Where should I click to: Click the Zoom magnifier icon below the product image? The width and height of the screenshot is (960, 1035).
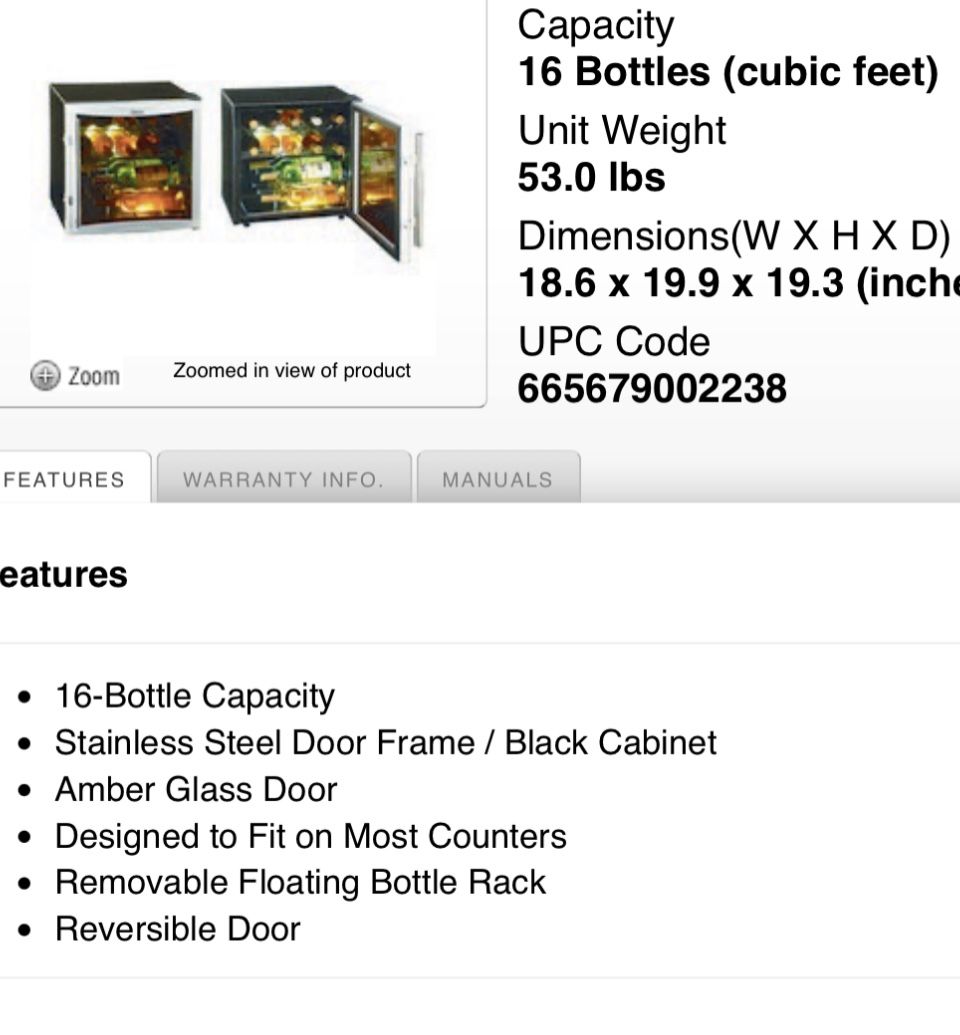pos(45,375)
